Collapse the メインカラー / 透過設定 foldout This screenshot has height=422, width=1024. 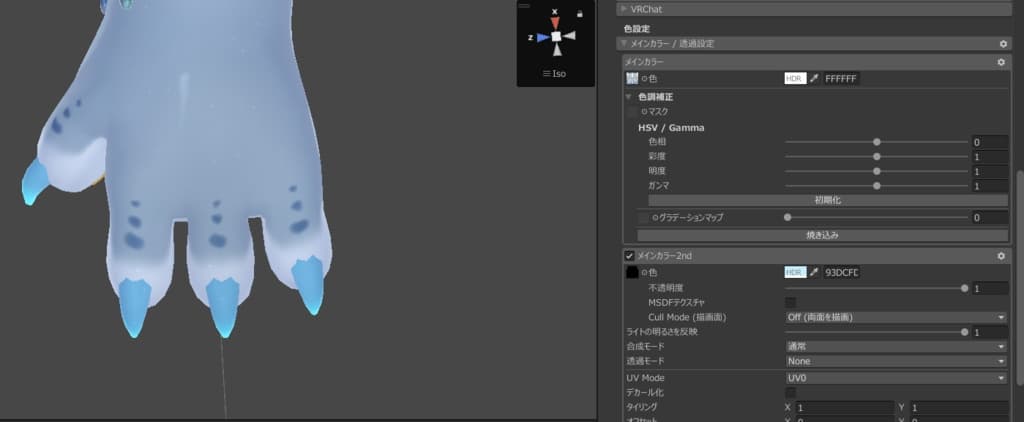click(624, 44)
